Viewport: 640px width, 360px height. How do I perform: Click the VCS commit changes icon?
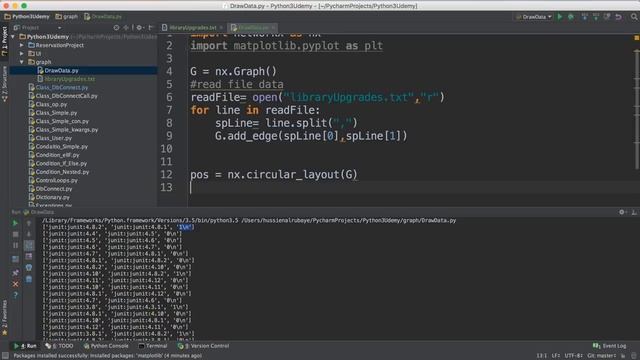coord(596,17)
